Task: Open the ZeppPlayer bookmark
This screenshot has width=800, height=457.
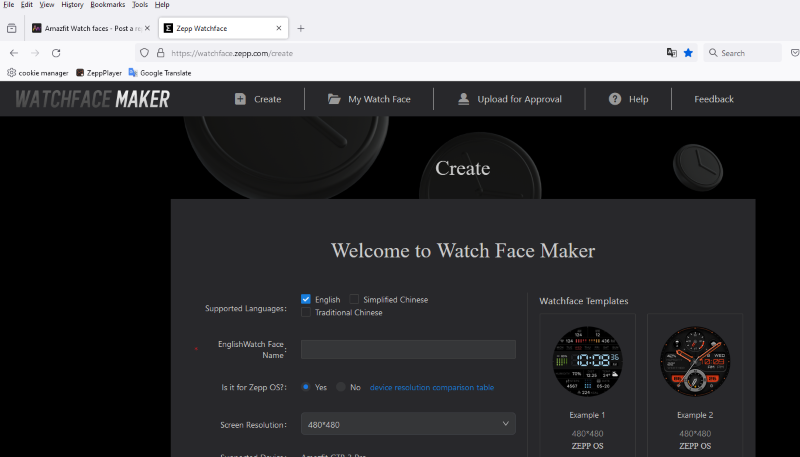Action: 98,73
